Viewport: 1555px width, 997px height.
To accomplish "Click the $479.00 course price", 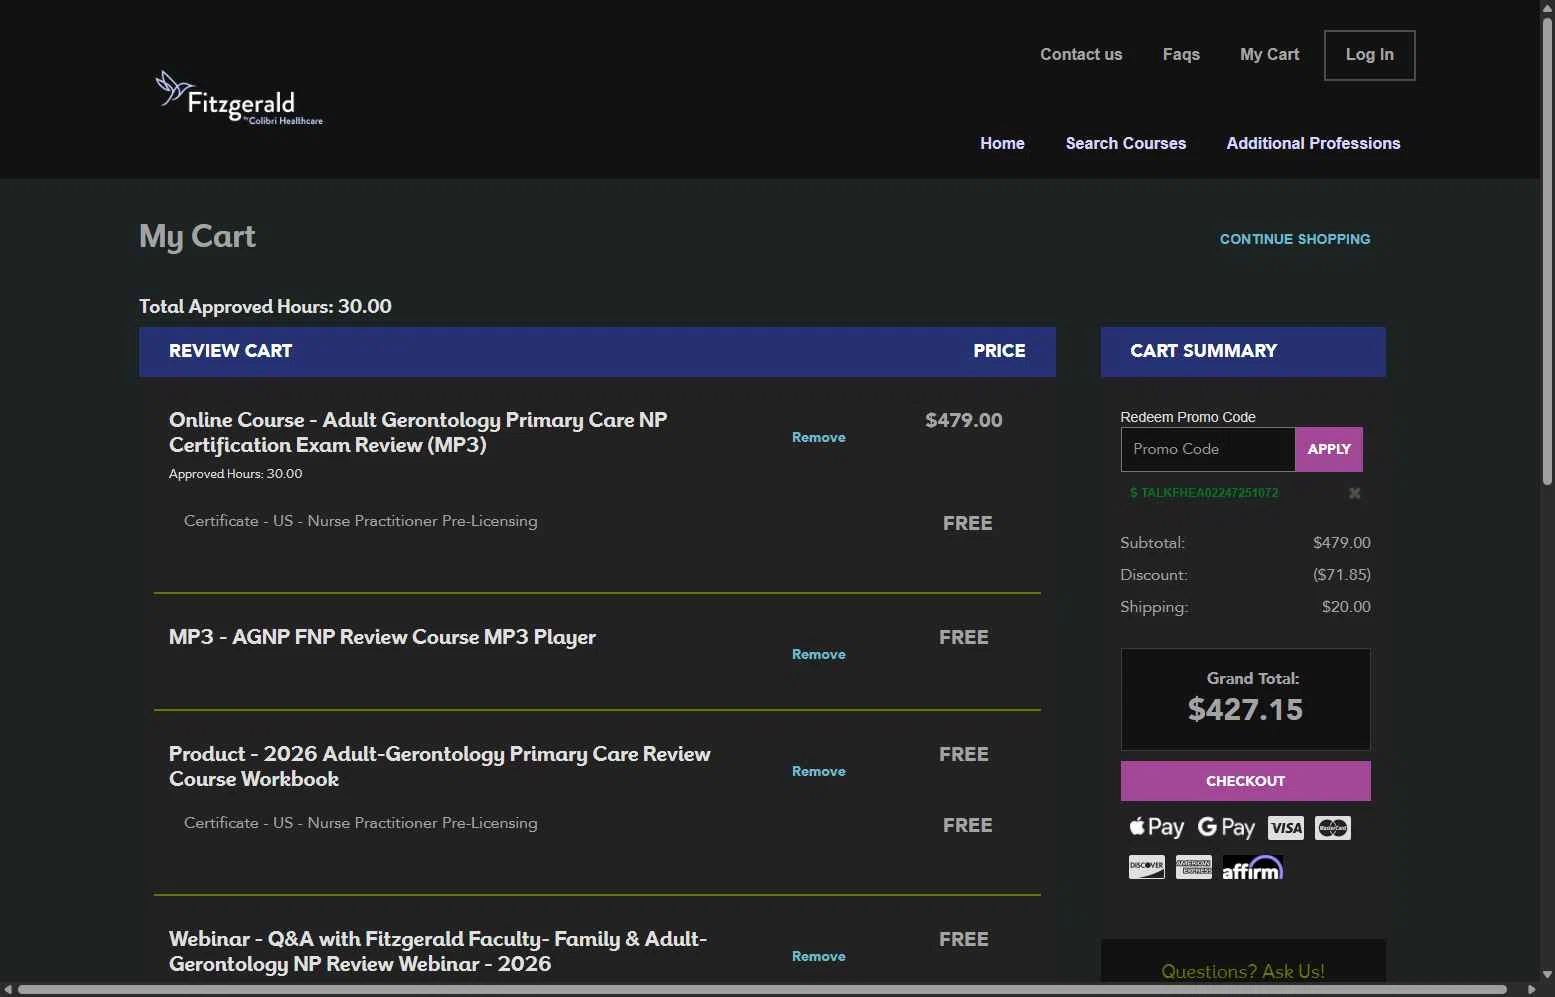I will 964,420.
